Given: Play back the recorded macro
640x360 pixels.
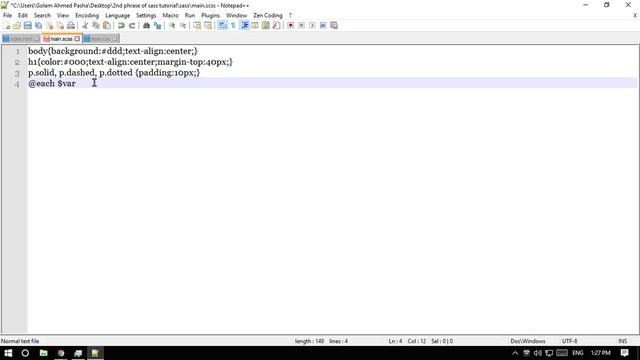Looking at the screenshot, I should click(312, 25).
